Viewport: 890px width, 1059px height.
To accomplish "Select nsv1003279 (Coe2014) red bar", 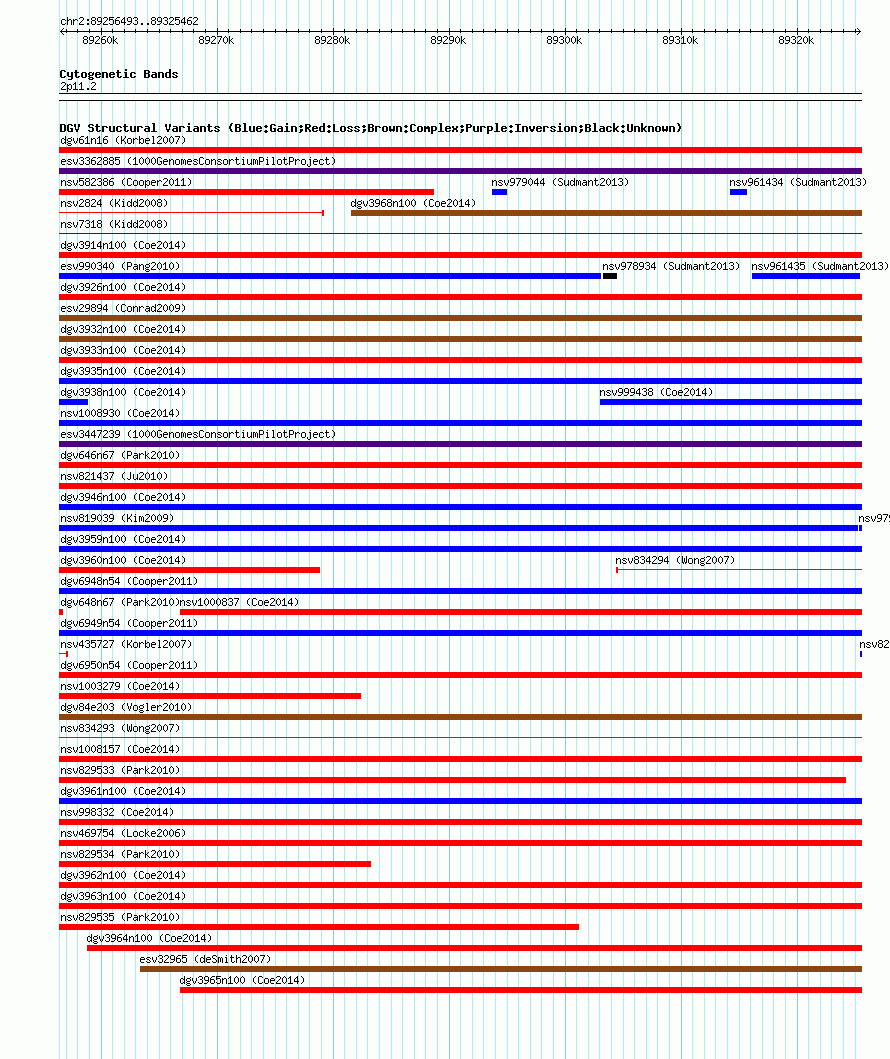I will [x=210, y=696].
